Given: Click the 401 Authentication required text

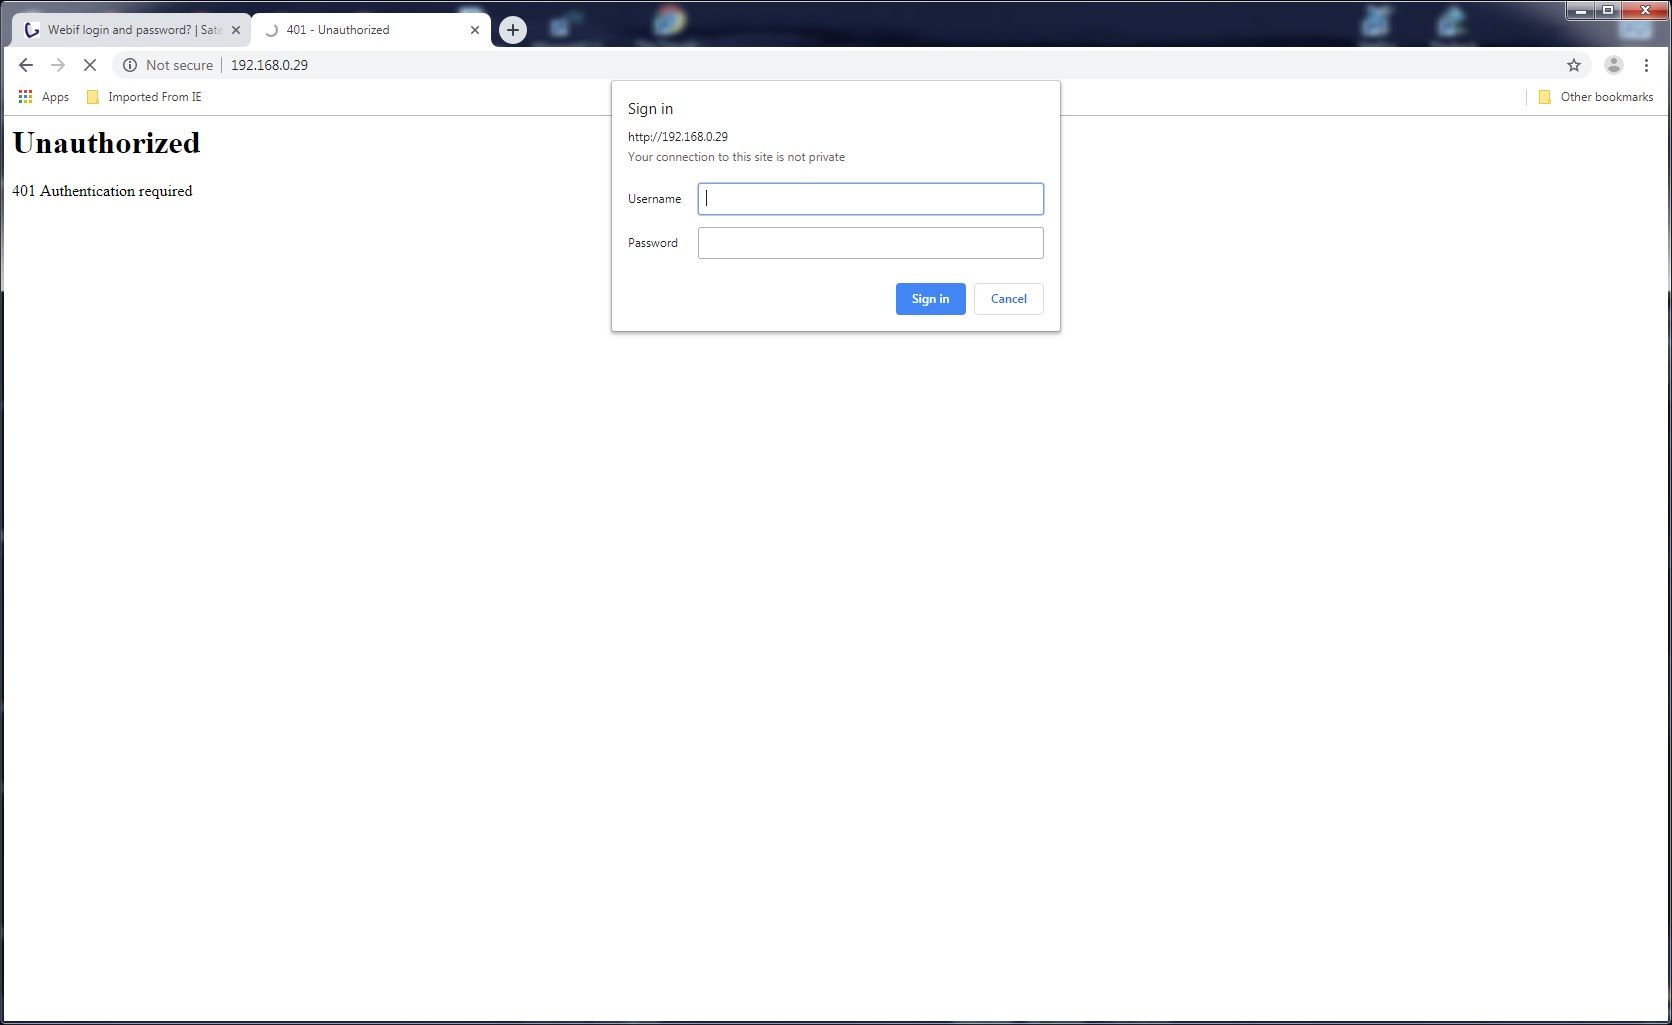Looking at the screenshot, I should (102, 191).
